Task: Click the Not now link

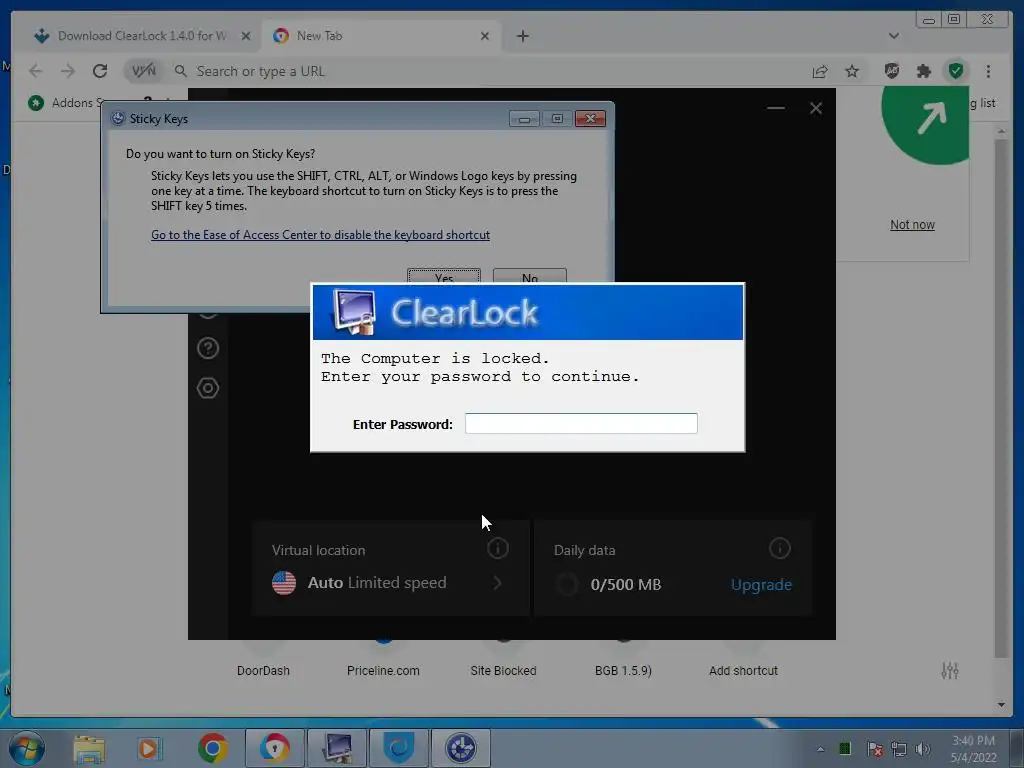Action: click(x=912, y=225)
